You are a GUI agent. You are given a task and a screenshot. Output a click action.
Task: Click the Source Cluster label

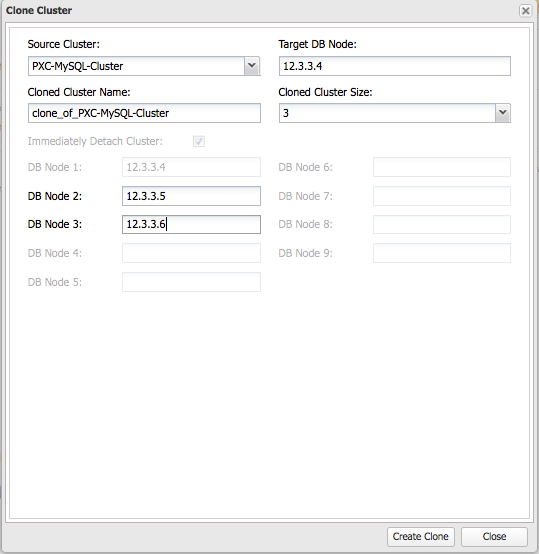point(64,44)
